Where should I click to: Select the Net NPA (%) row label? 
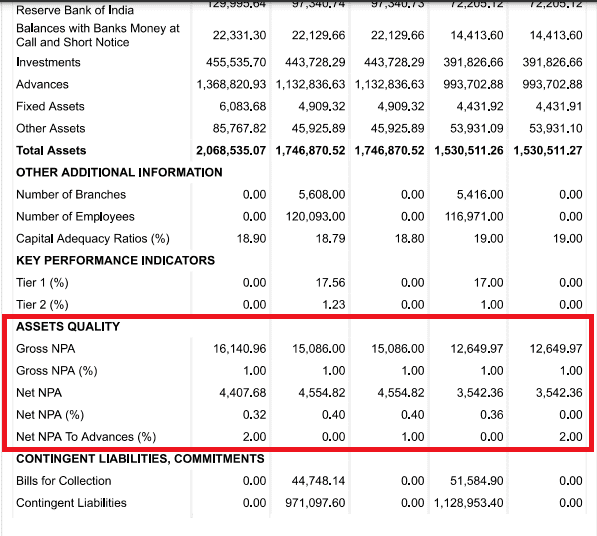50,415
